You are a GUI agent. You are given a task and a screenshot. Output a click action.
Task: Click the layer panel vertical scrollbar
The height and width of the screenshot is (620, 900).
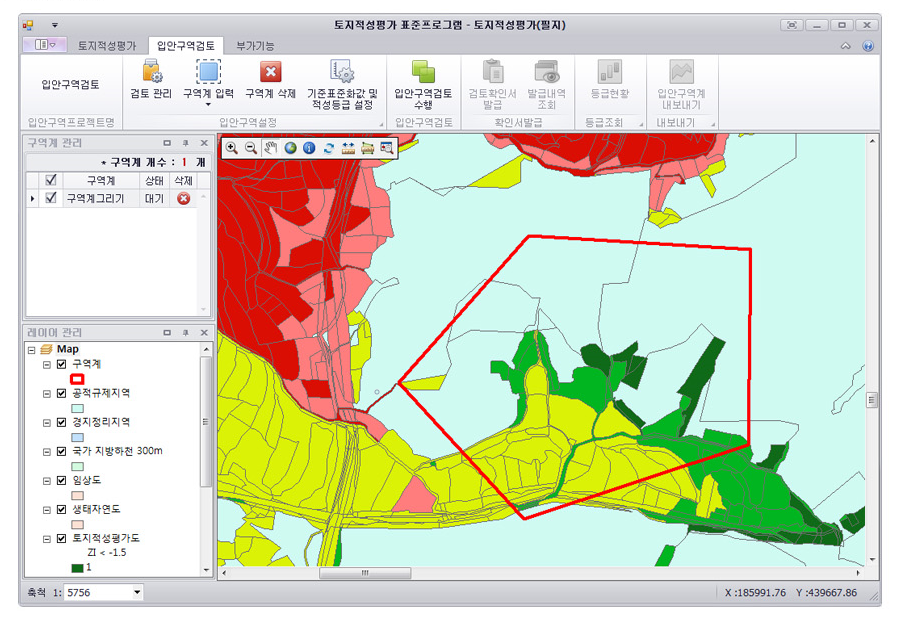coord(205,421)
